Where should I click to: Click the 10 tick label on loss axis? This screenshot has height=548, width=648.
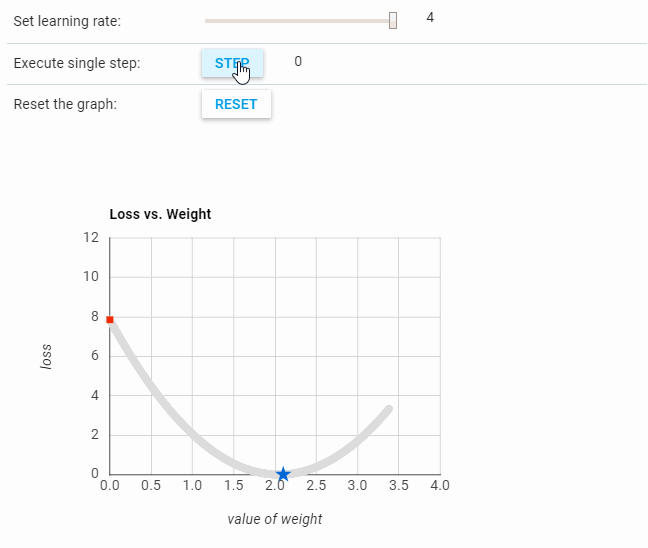[92, 277]
